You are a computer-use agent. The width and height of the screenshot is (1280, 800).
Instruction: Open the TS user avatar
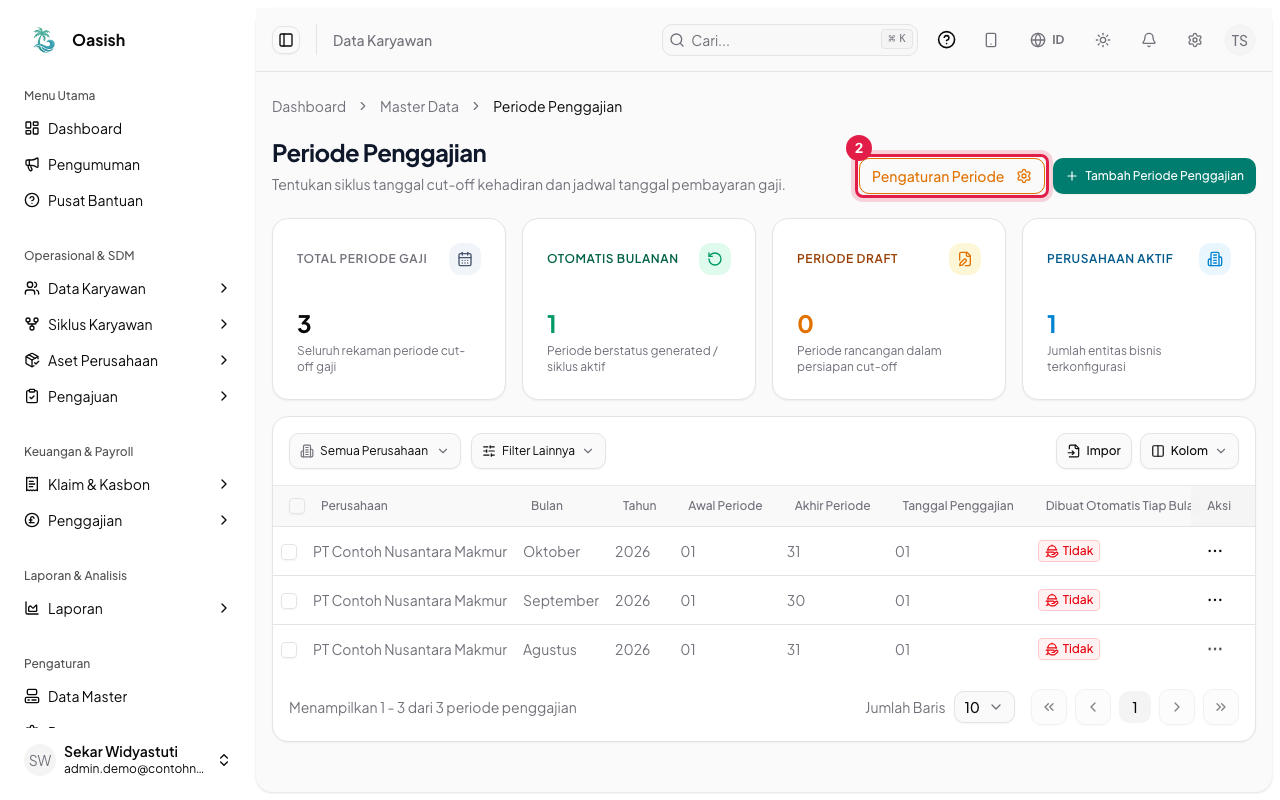click(x=1240, y=40)
